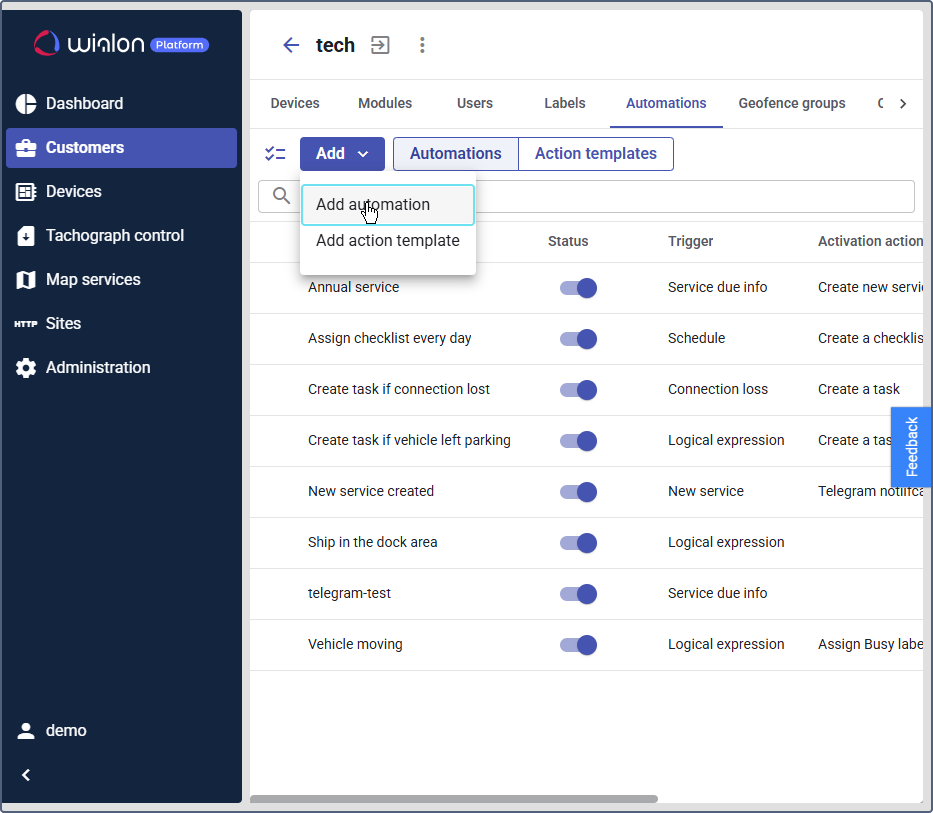Collapse the sidebar with the left chevron

[27, 775]
